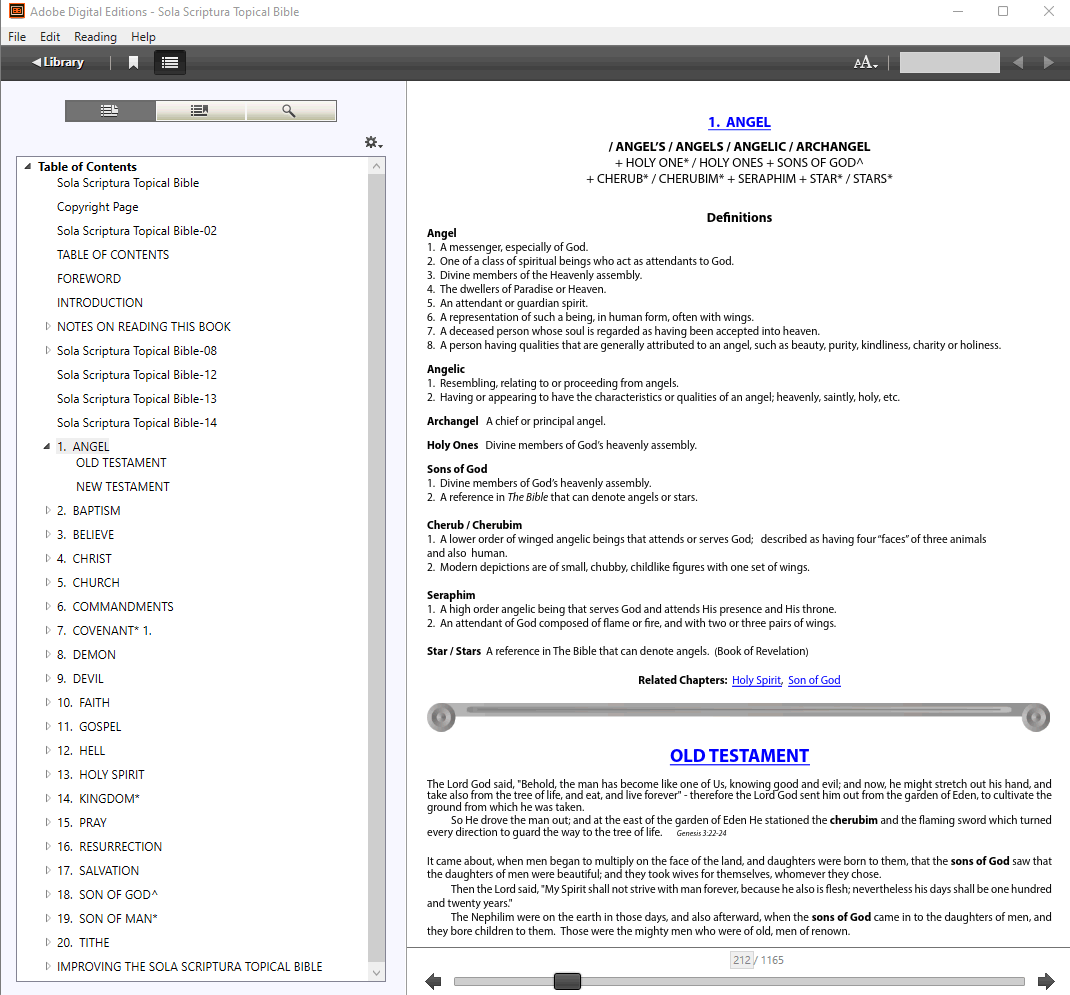The width and height of the screenshot is (1070, 995).
Task: Click contents scrollbar up arrow
Action: 376,166
